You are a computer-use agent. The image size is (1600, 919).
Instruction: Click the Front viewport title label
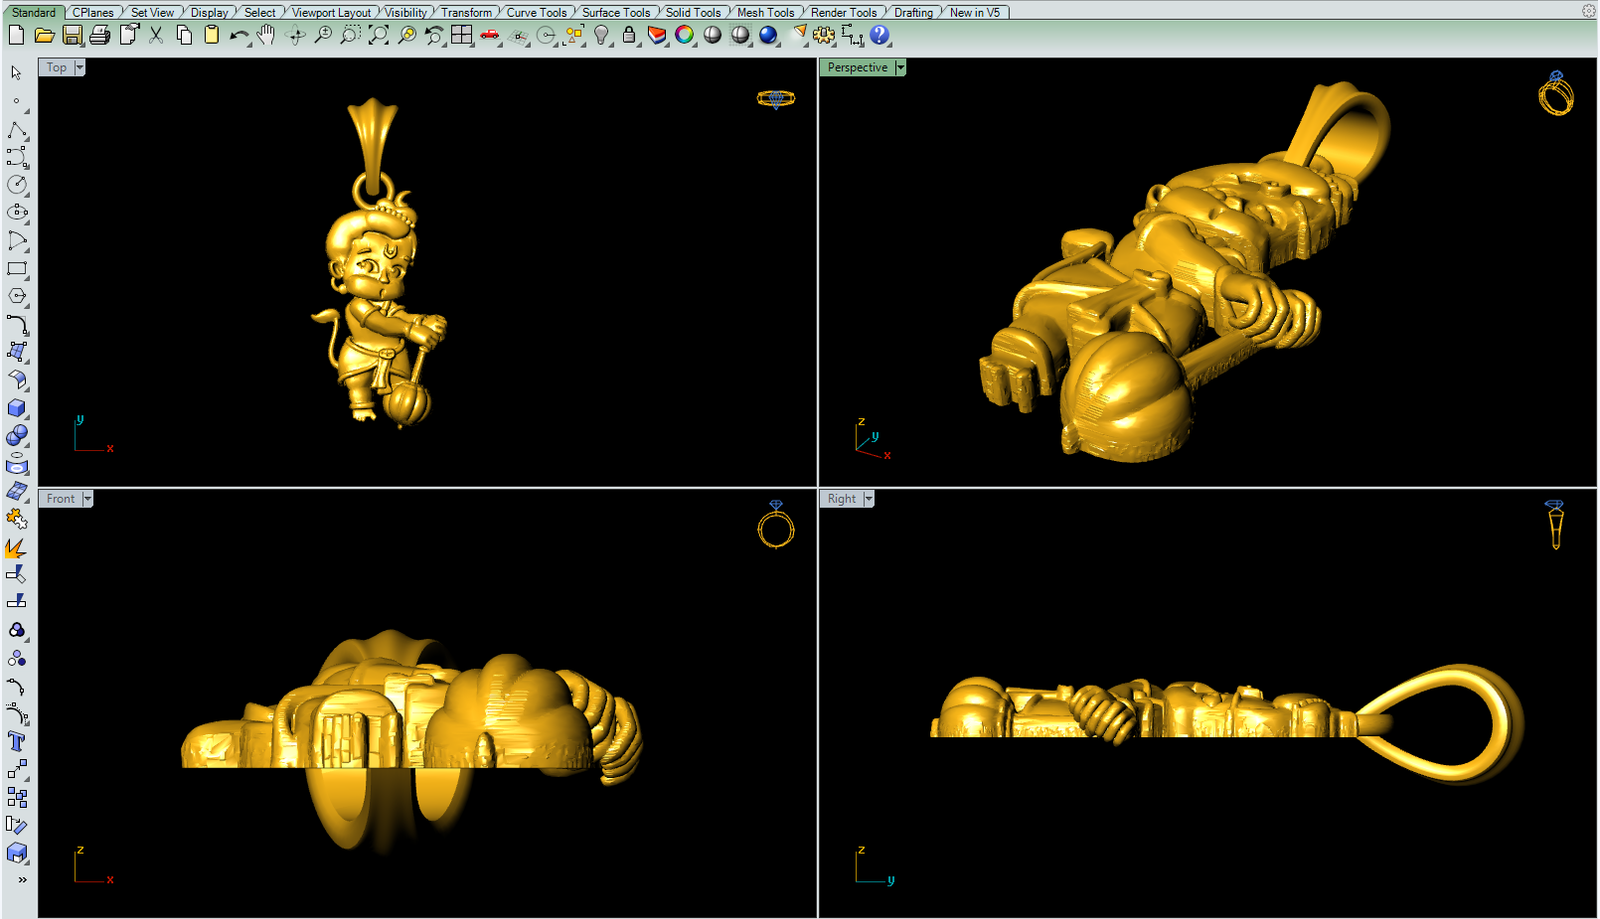(x=60, y=498)
